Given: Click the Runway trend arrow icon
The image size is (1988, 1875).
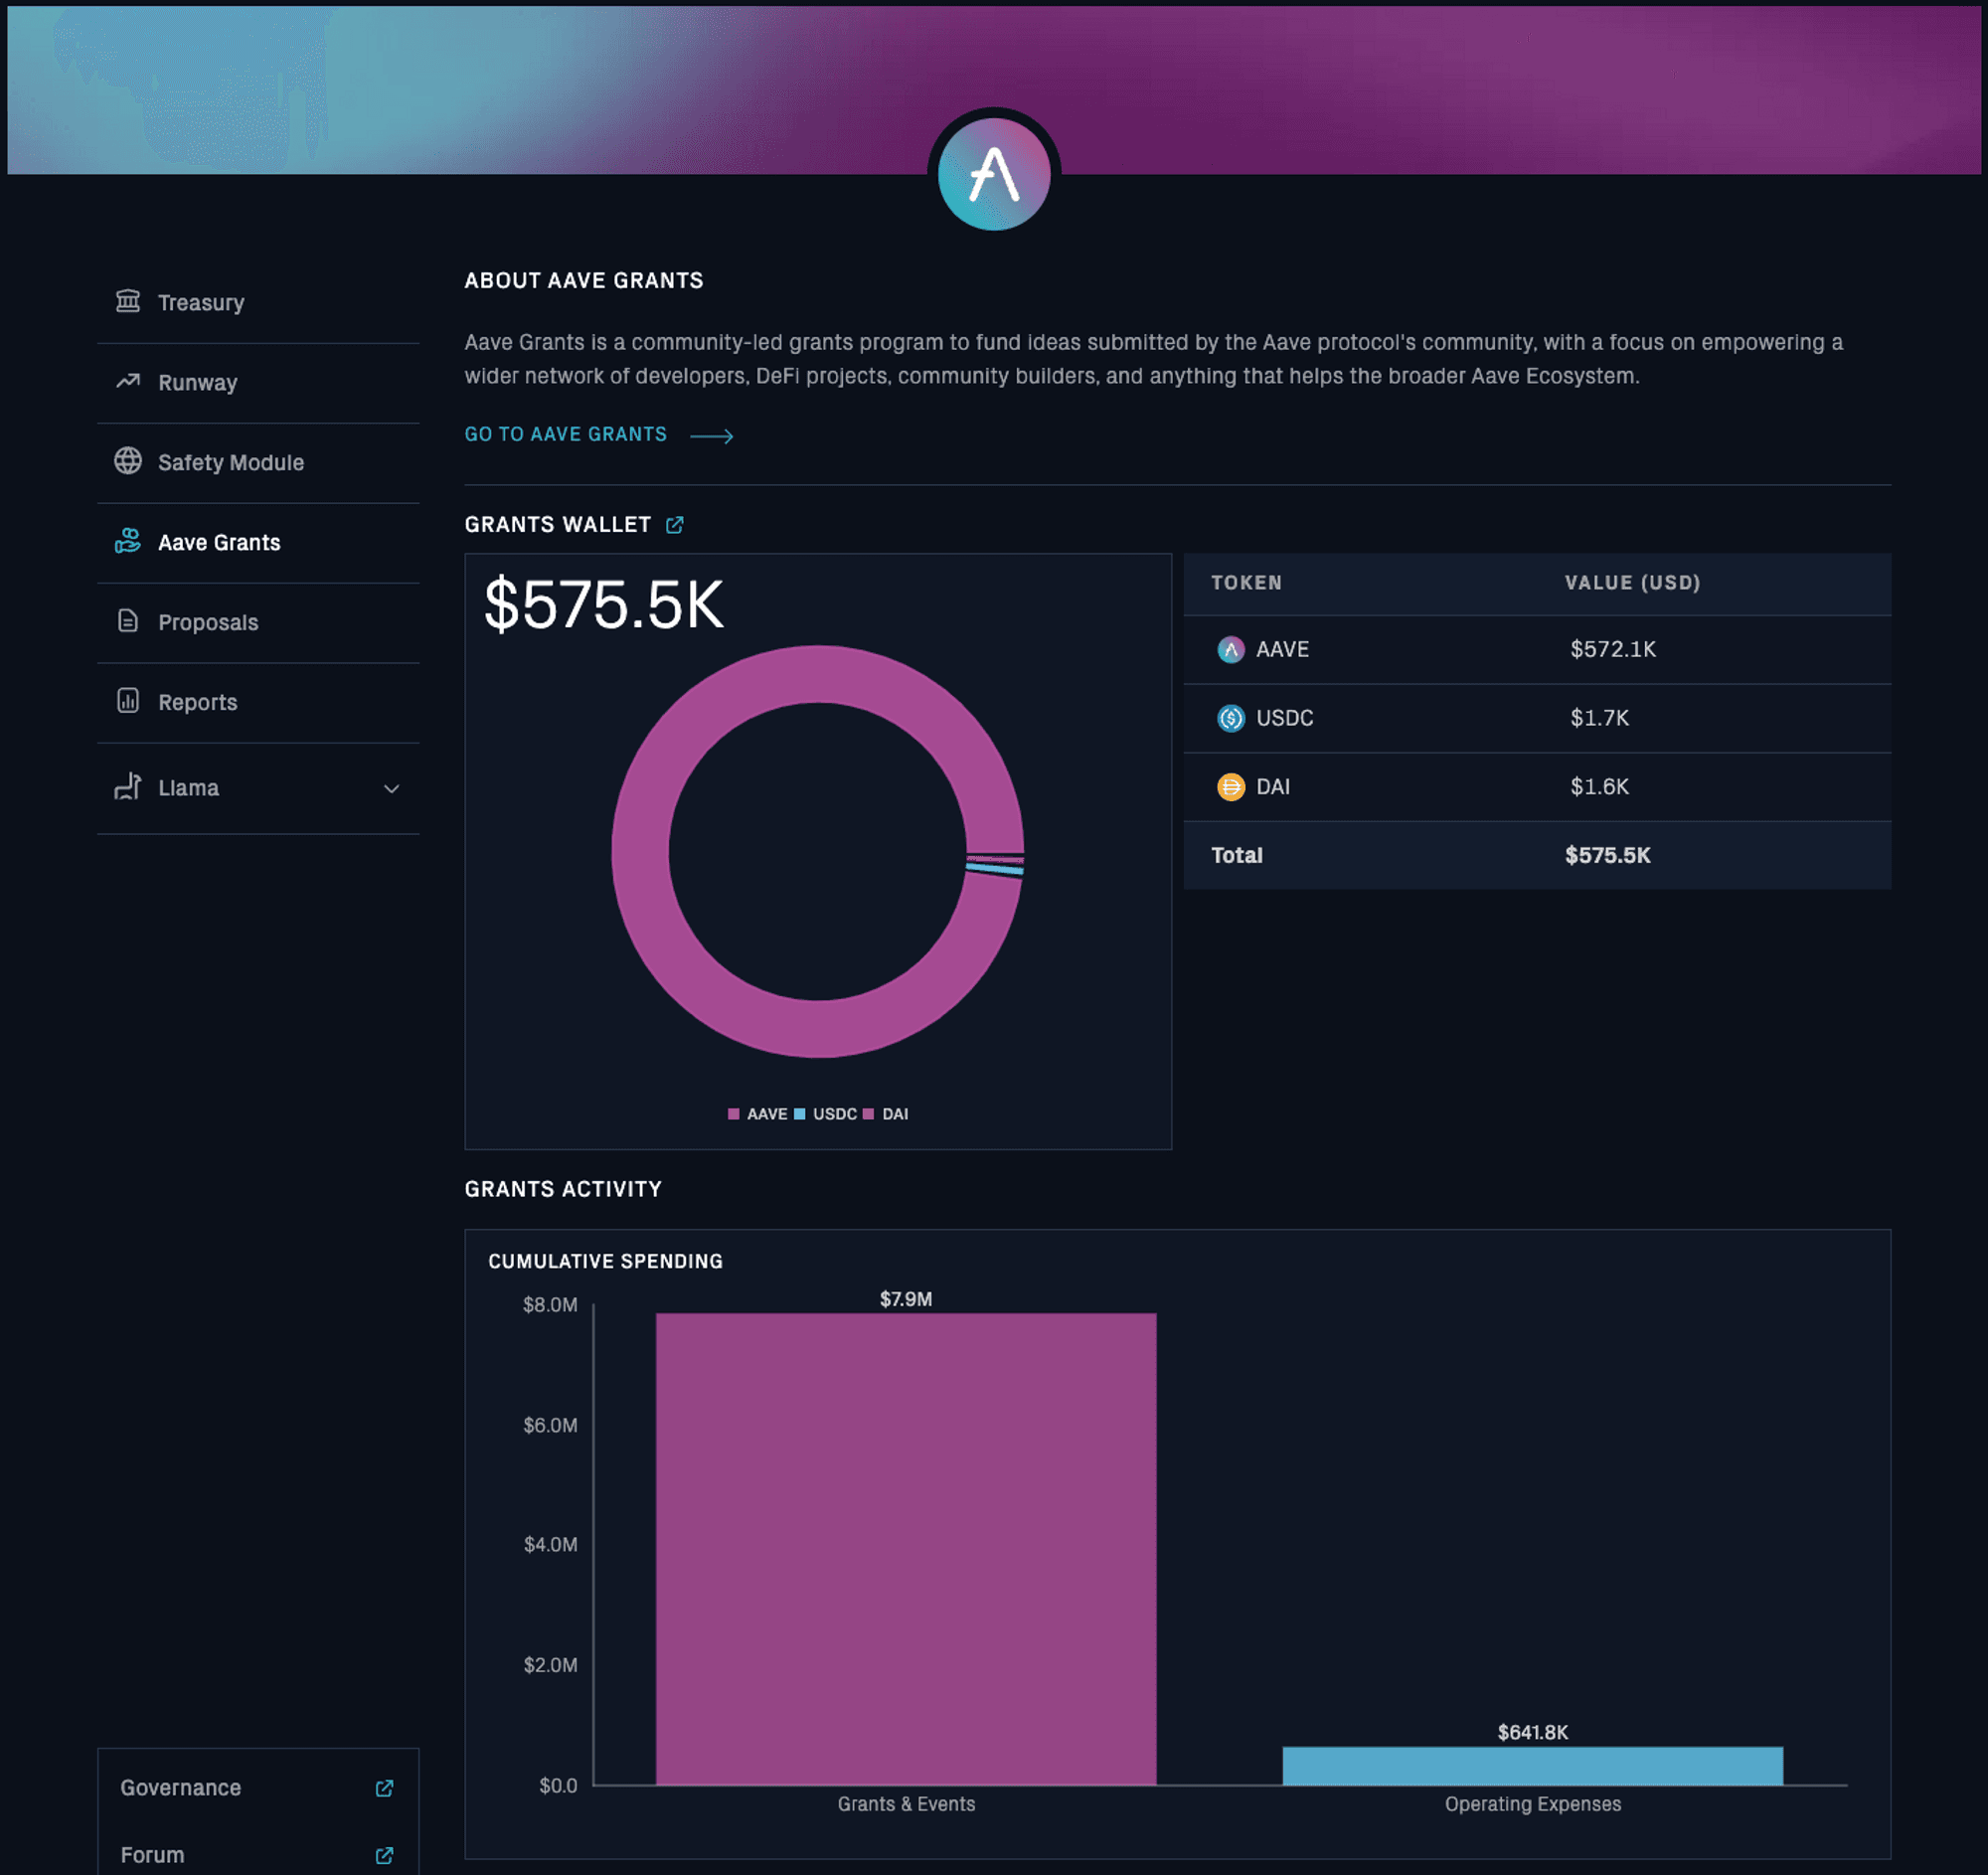Looking at the screenshot, I should tap(128, 381).
